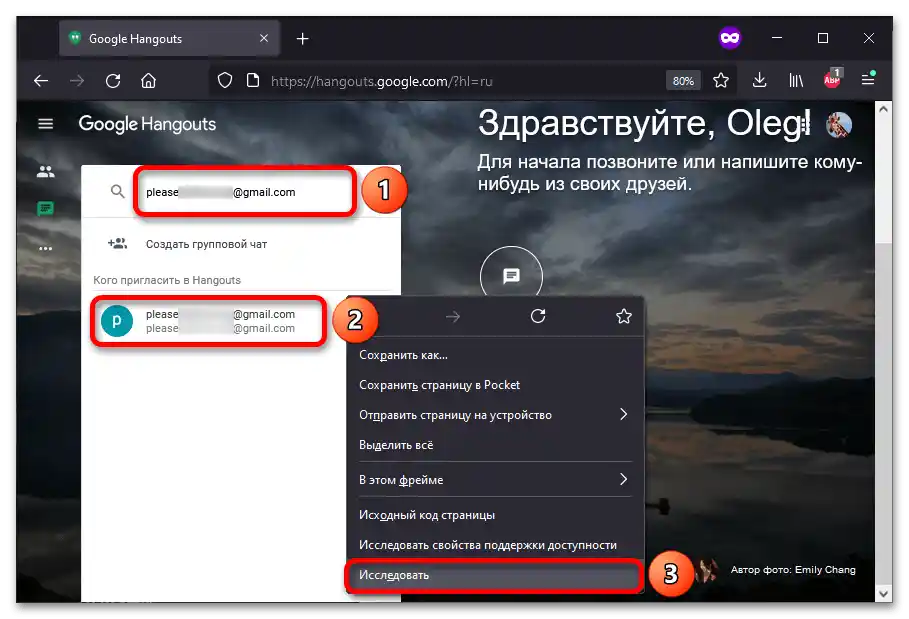Image resolution: width=909 pixels, height=619 pixels.
Task: Open the Firefox application menu
Action: coord(868,79)
